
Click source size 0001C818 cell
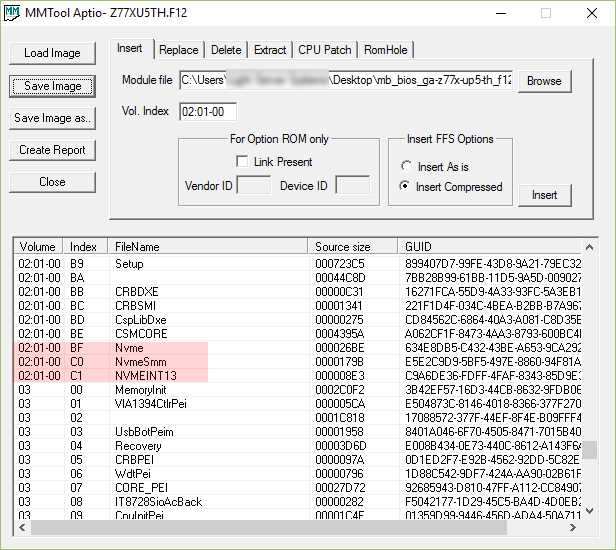[340, 418]
